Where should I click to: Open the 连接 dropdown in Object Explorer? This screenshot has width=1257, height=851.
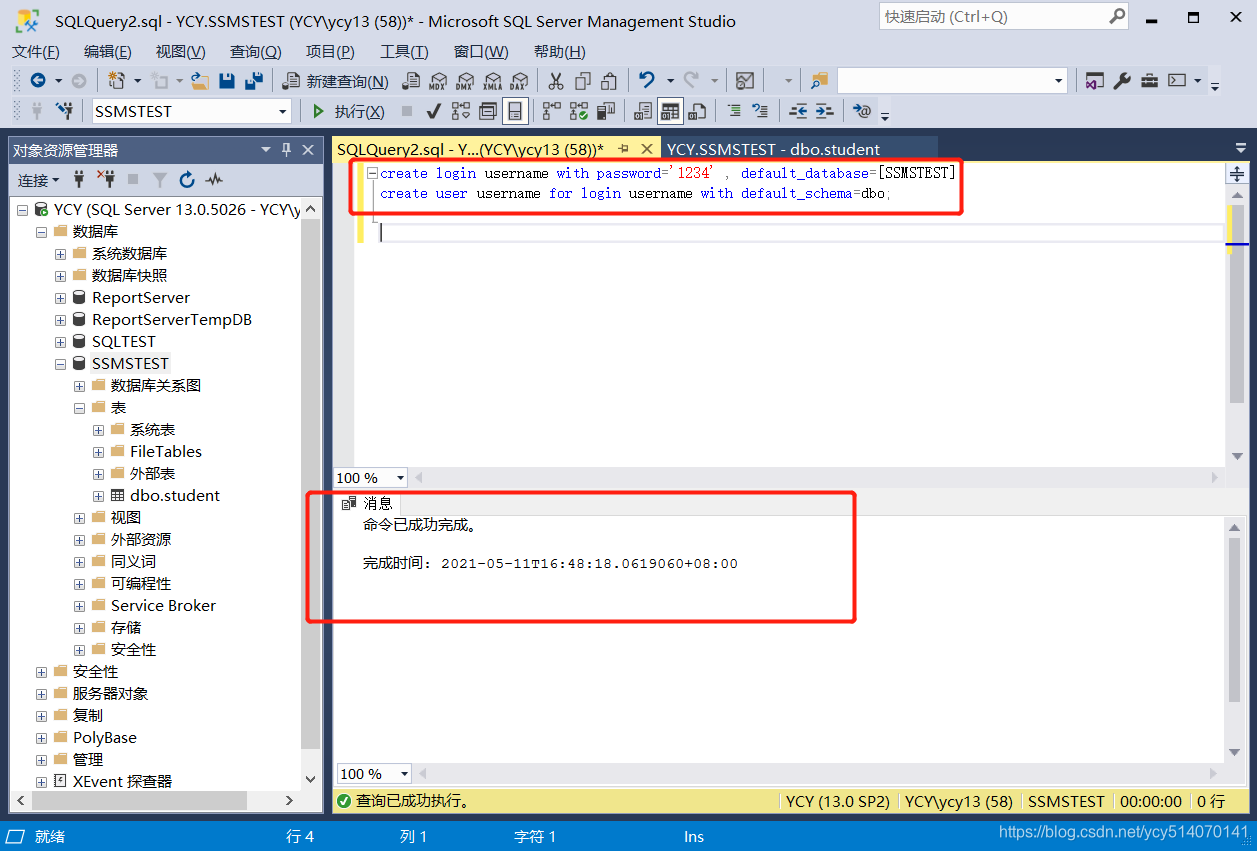click(38, 180)
